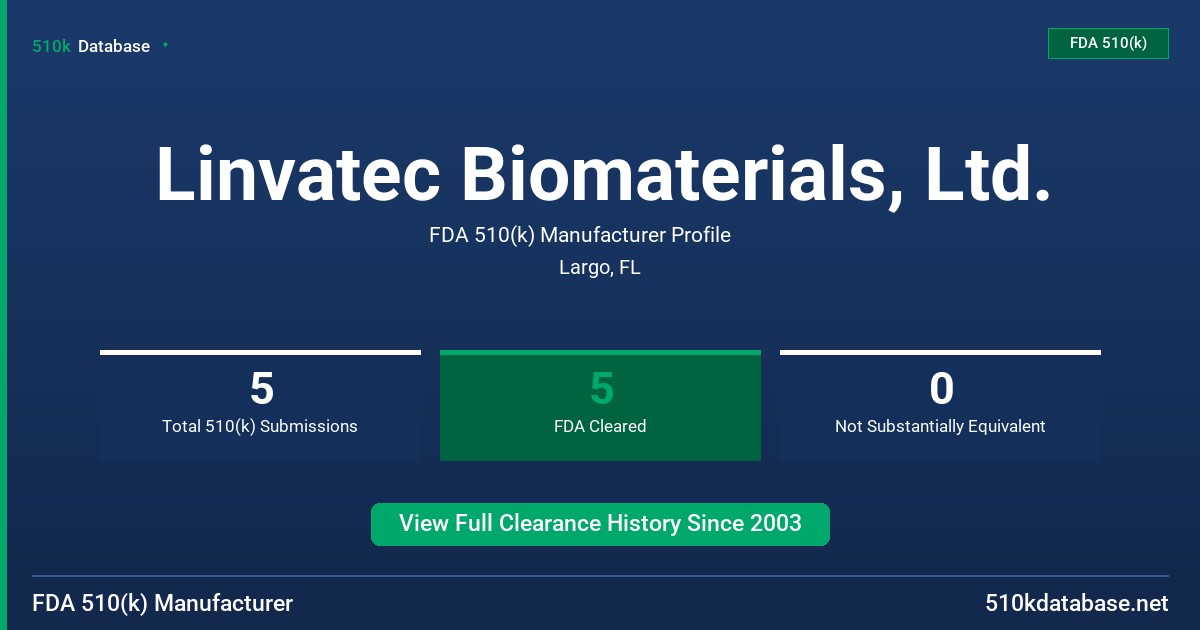Click the 510k Database logo text
The width and height of the screenshot is (1200, 630).
(x=91, y=46)
